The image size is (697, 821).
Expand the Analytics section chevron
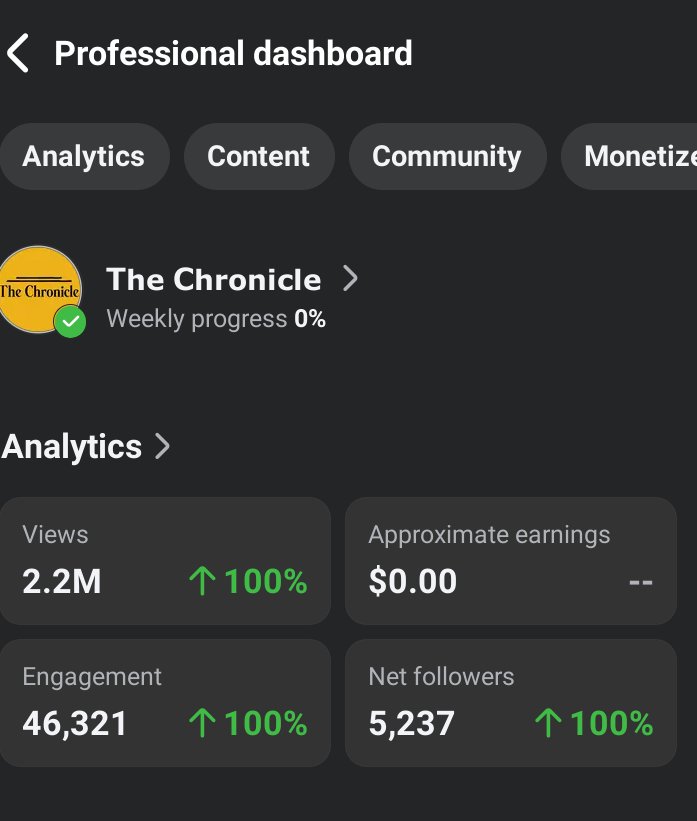[162, 447]
